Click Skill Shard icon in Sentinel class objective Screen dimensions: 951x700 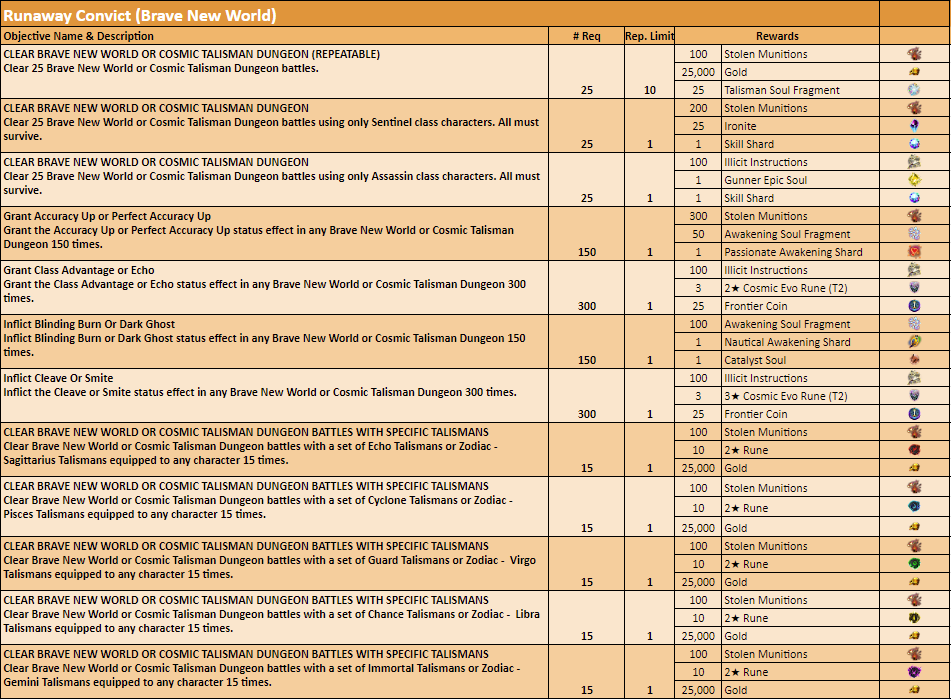pyautogui.click(x=914, y=144)
